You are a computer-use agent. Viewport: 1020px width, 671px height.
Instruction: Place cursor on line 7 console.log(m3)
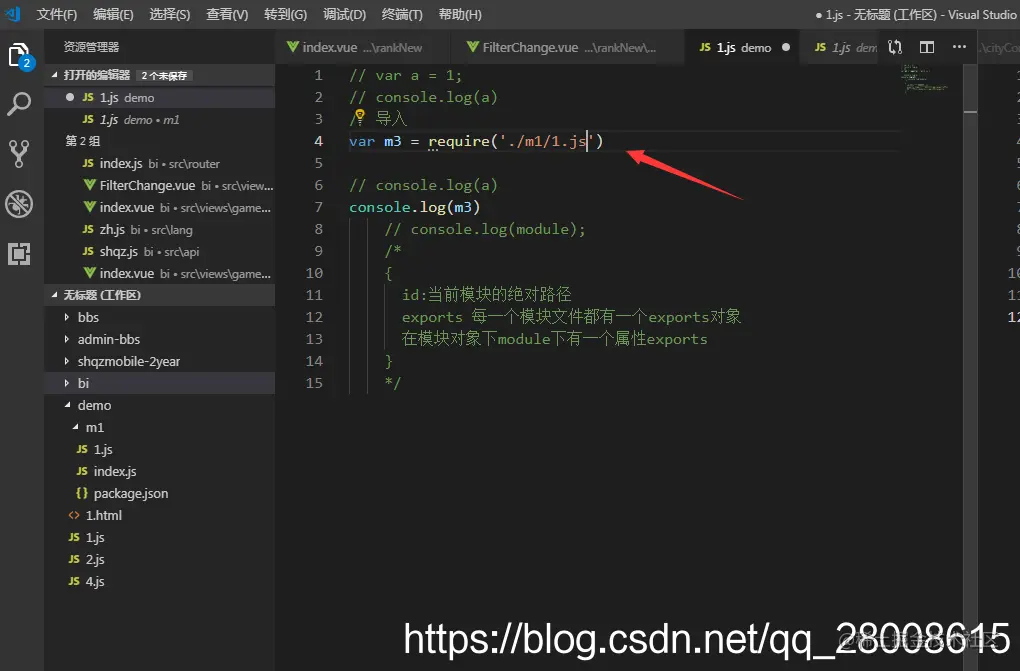(x=414, y=208)
